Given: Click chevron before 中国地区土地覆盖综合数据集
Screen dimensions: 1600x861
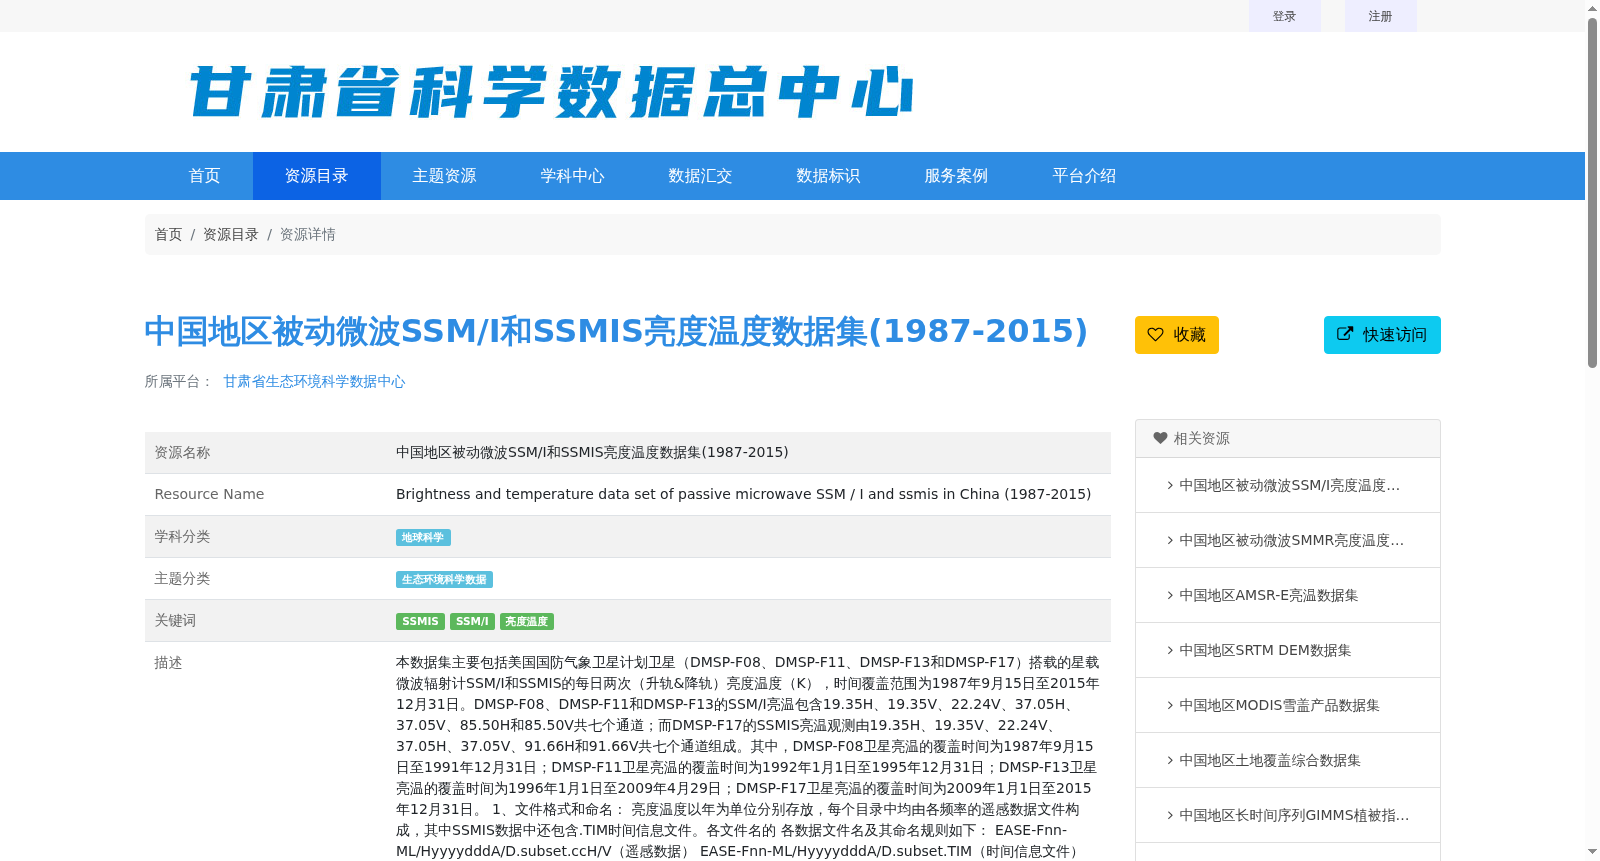Looking at the screenshot, I should pos(1170,760).
